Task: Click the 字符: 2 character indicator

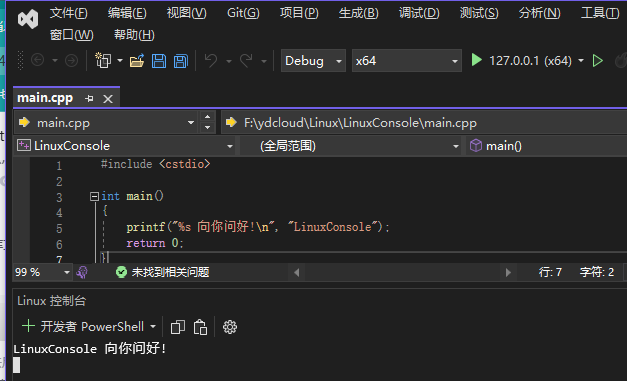Action: click(x=597, y=272)
